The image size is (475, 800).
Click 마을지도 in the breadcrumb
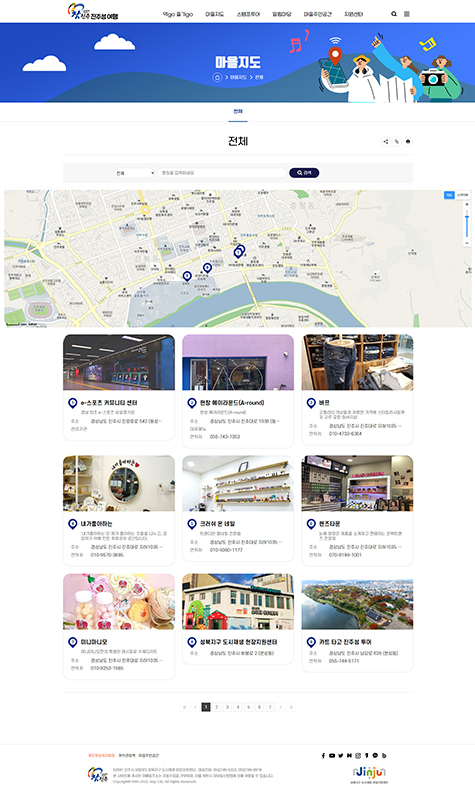click(x=238, y=77)
